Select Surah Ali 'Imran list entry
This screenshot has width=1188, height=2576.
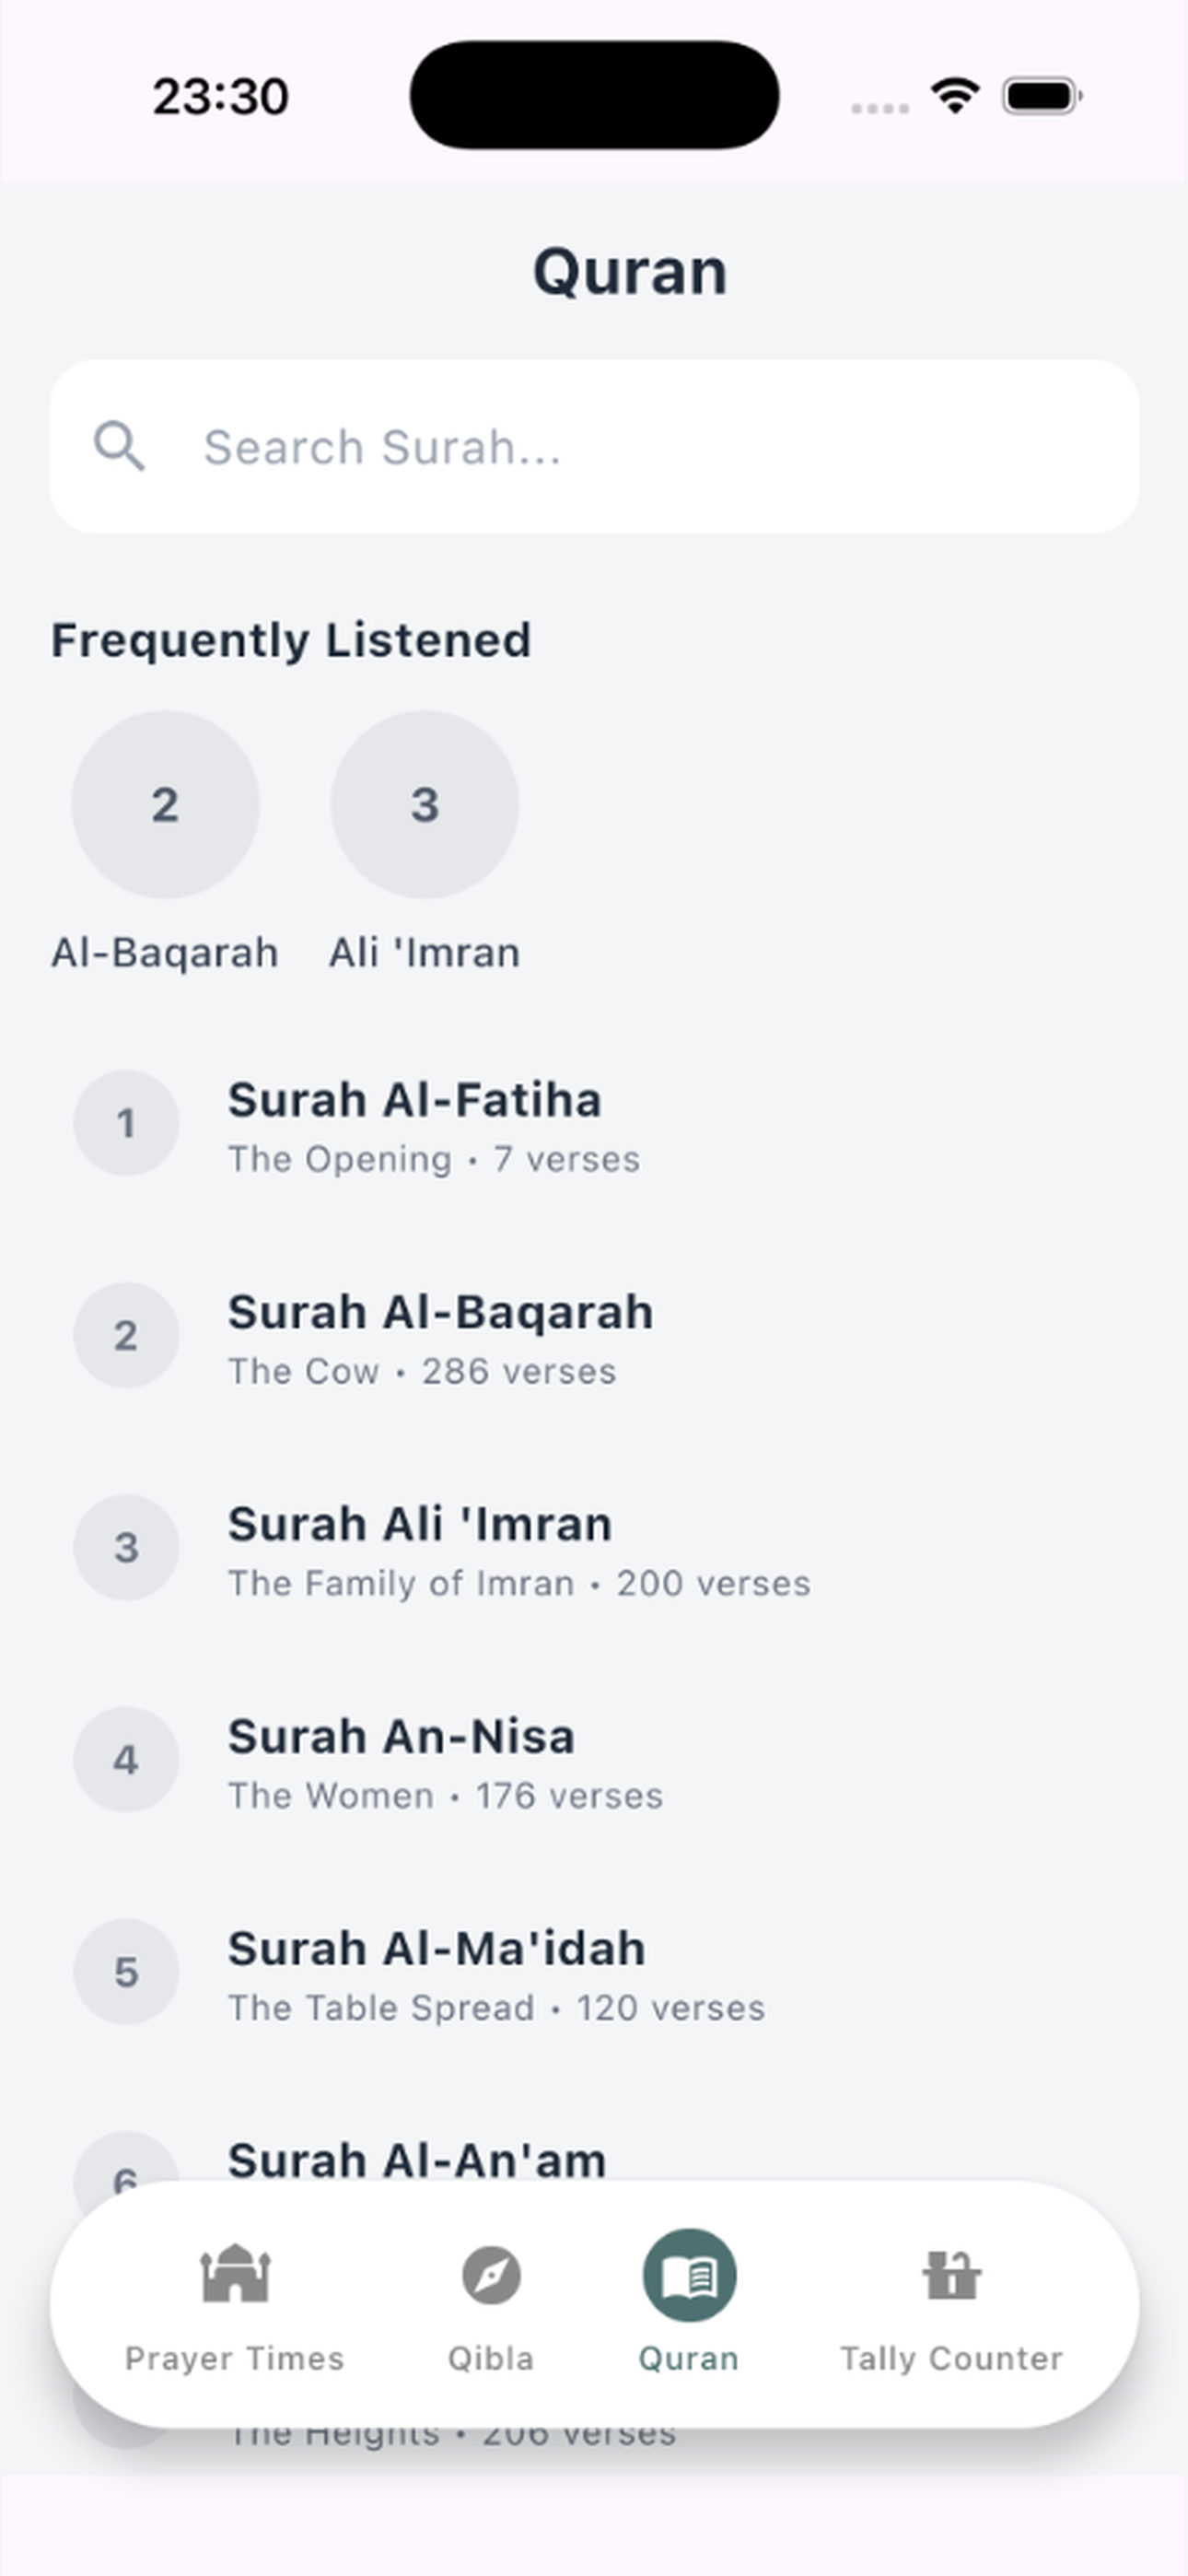594,1549
